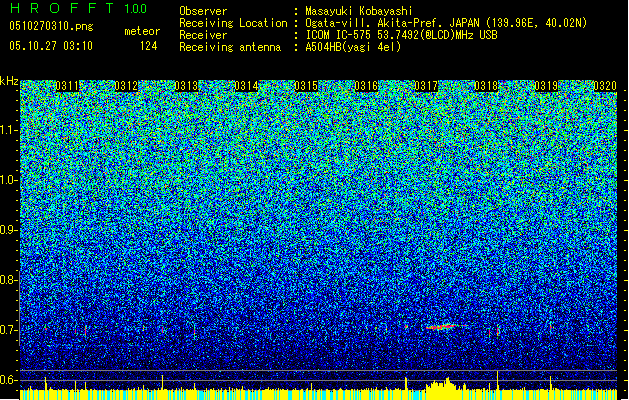629x400 pixels.
Task: Click time marker 0315
Action: (x=306, y=86)
